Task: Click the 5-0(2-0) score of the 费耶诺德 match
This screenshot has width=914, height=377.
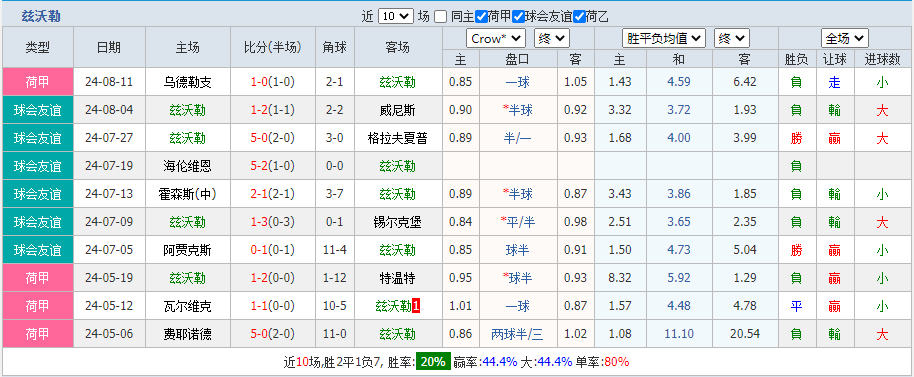Action: [x=273, y=334]
